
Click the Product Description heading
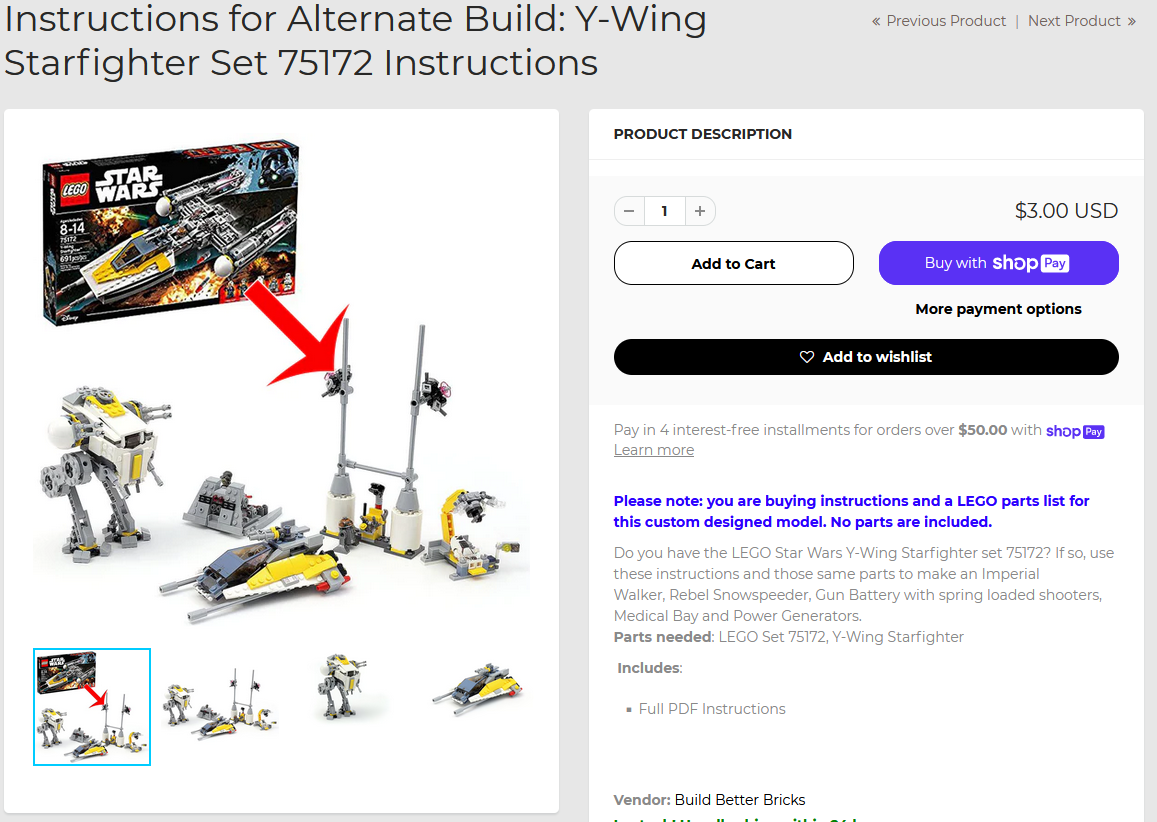[702, 134]
